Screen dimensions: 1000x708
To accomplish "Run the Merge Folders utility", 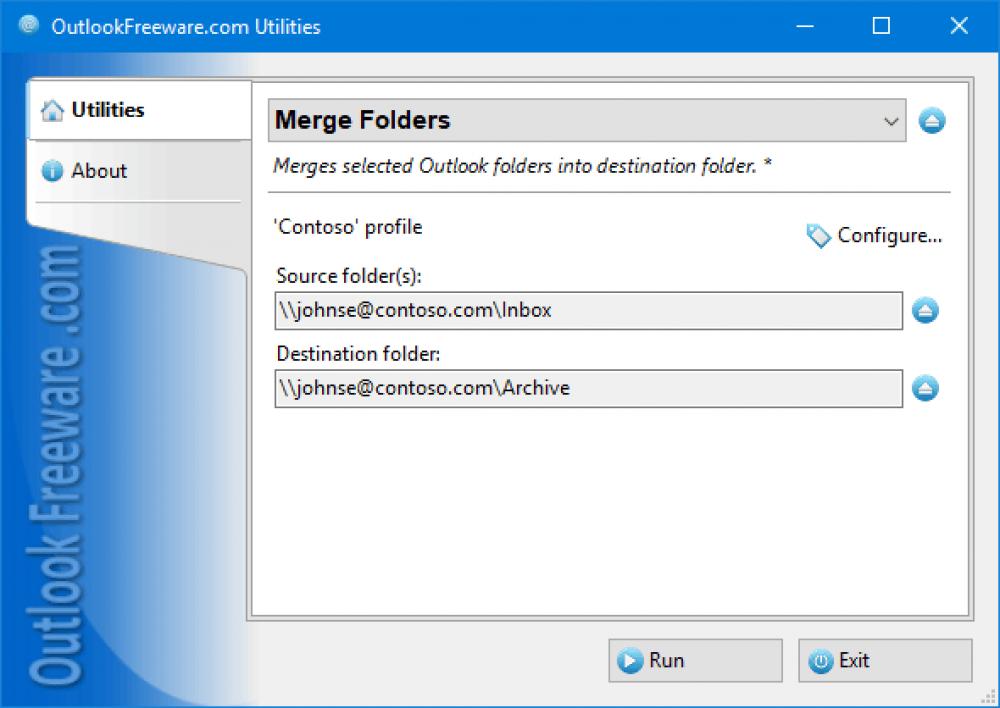I will pos(694,660).
